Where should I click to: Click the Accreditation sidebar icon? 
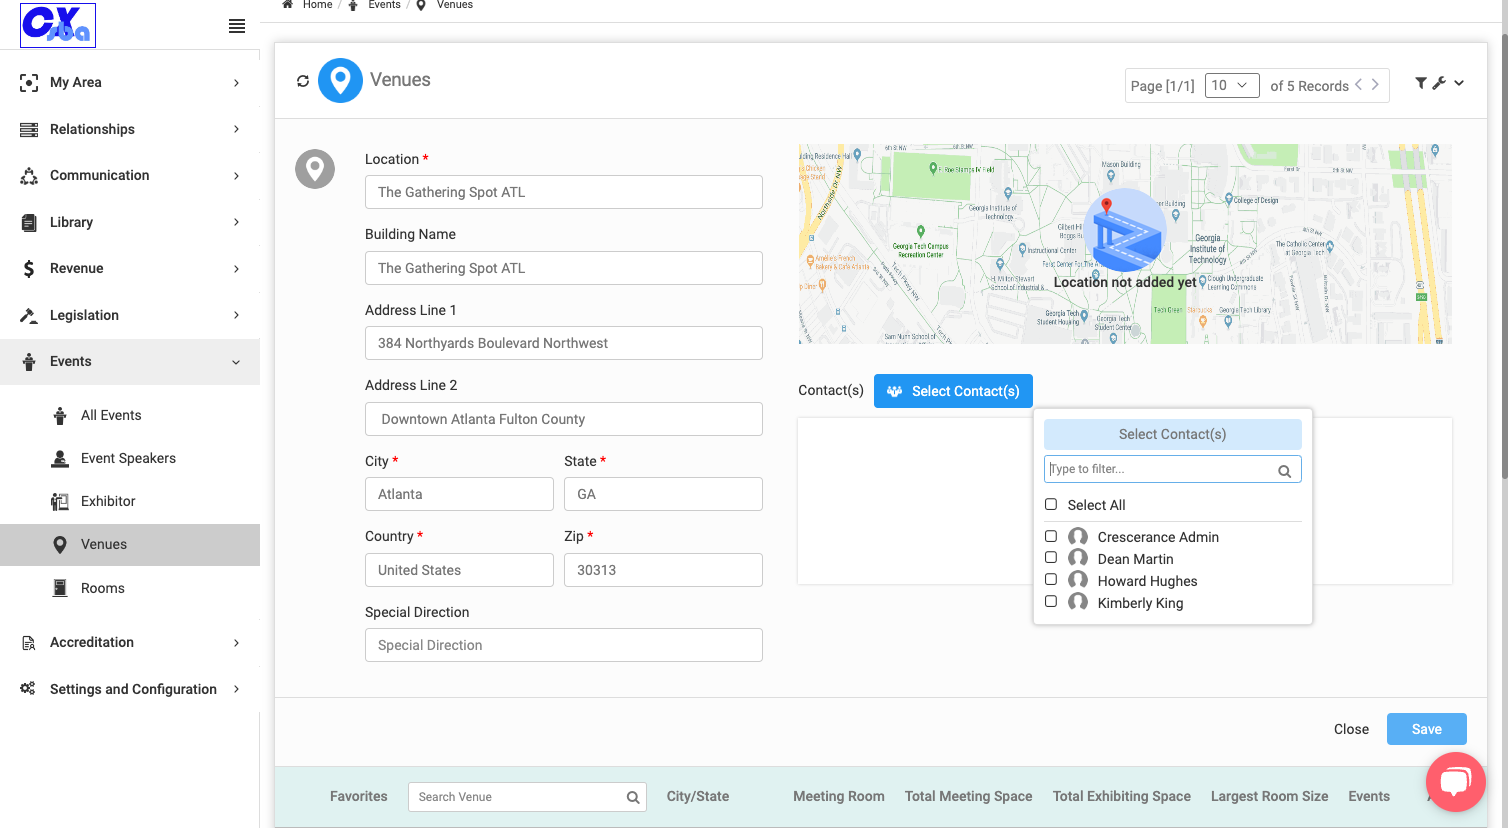click(x=29, y=643)
